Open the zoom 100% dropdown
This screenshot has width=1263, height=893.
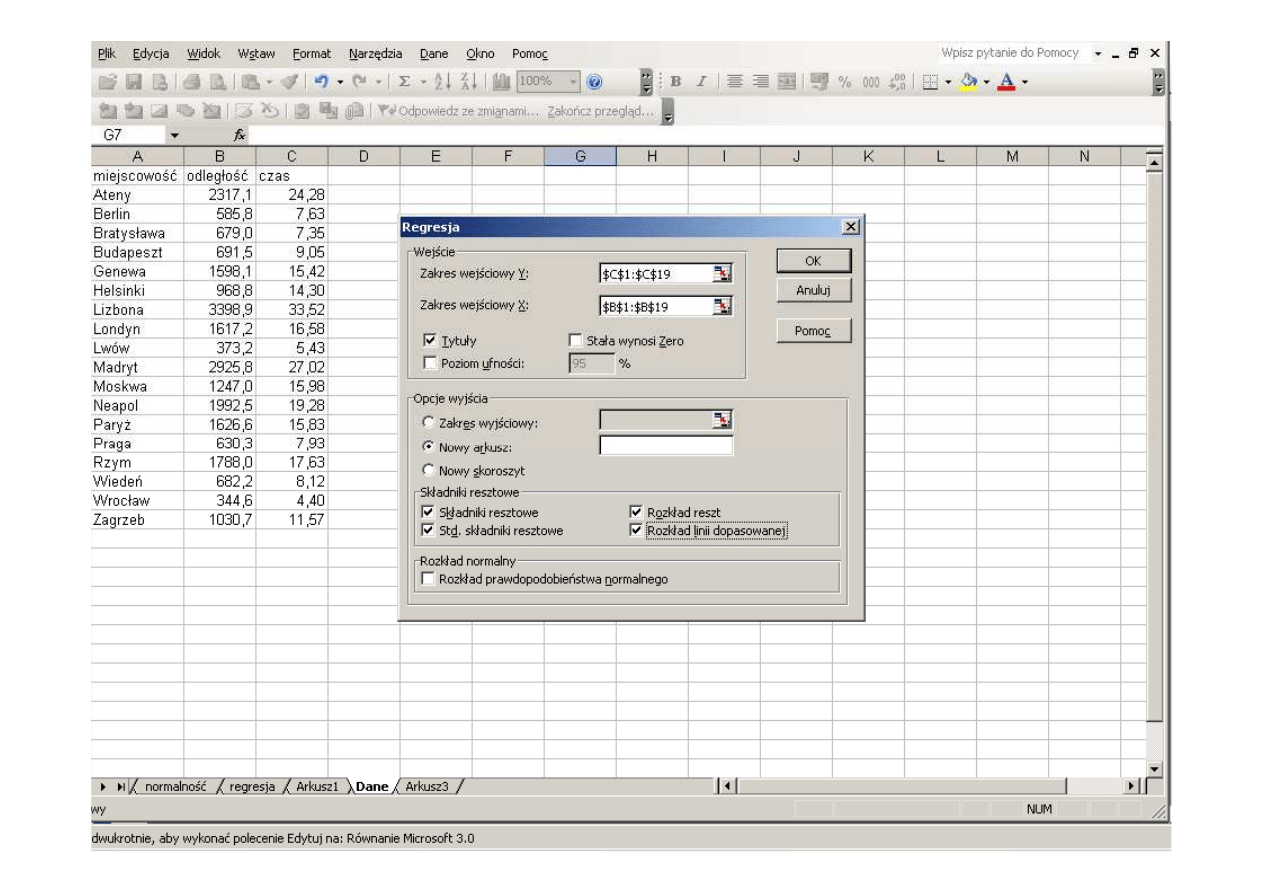click(x=574, y=81)
